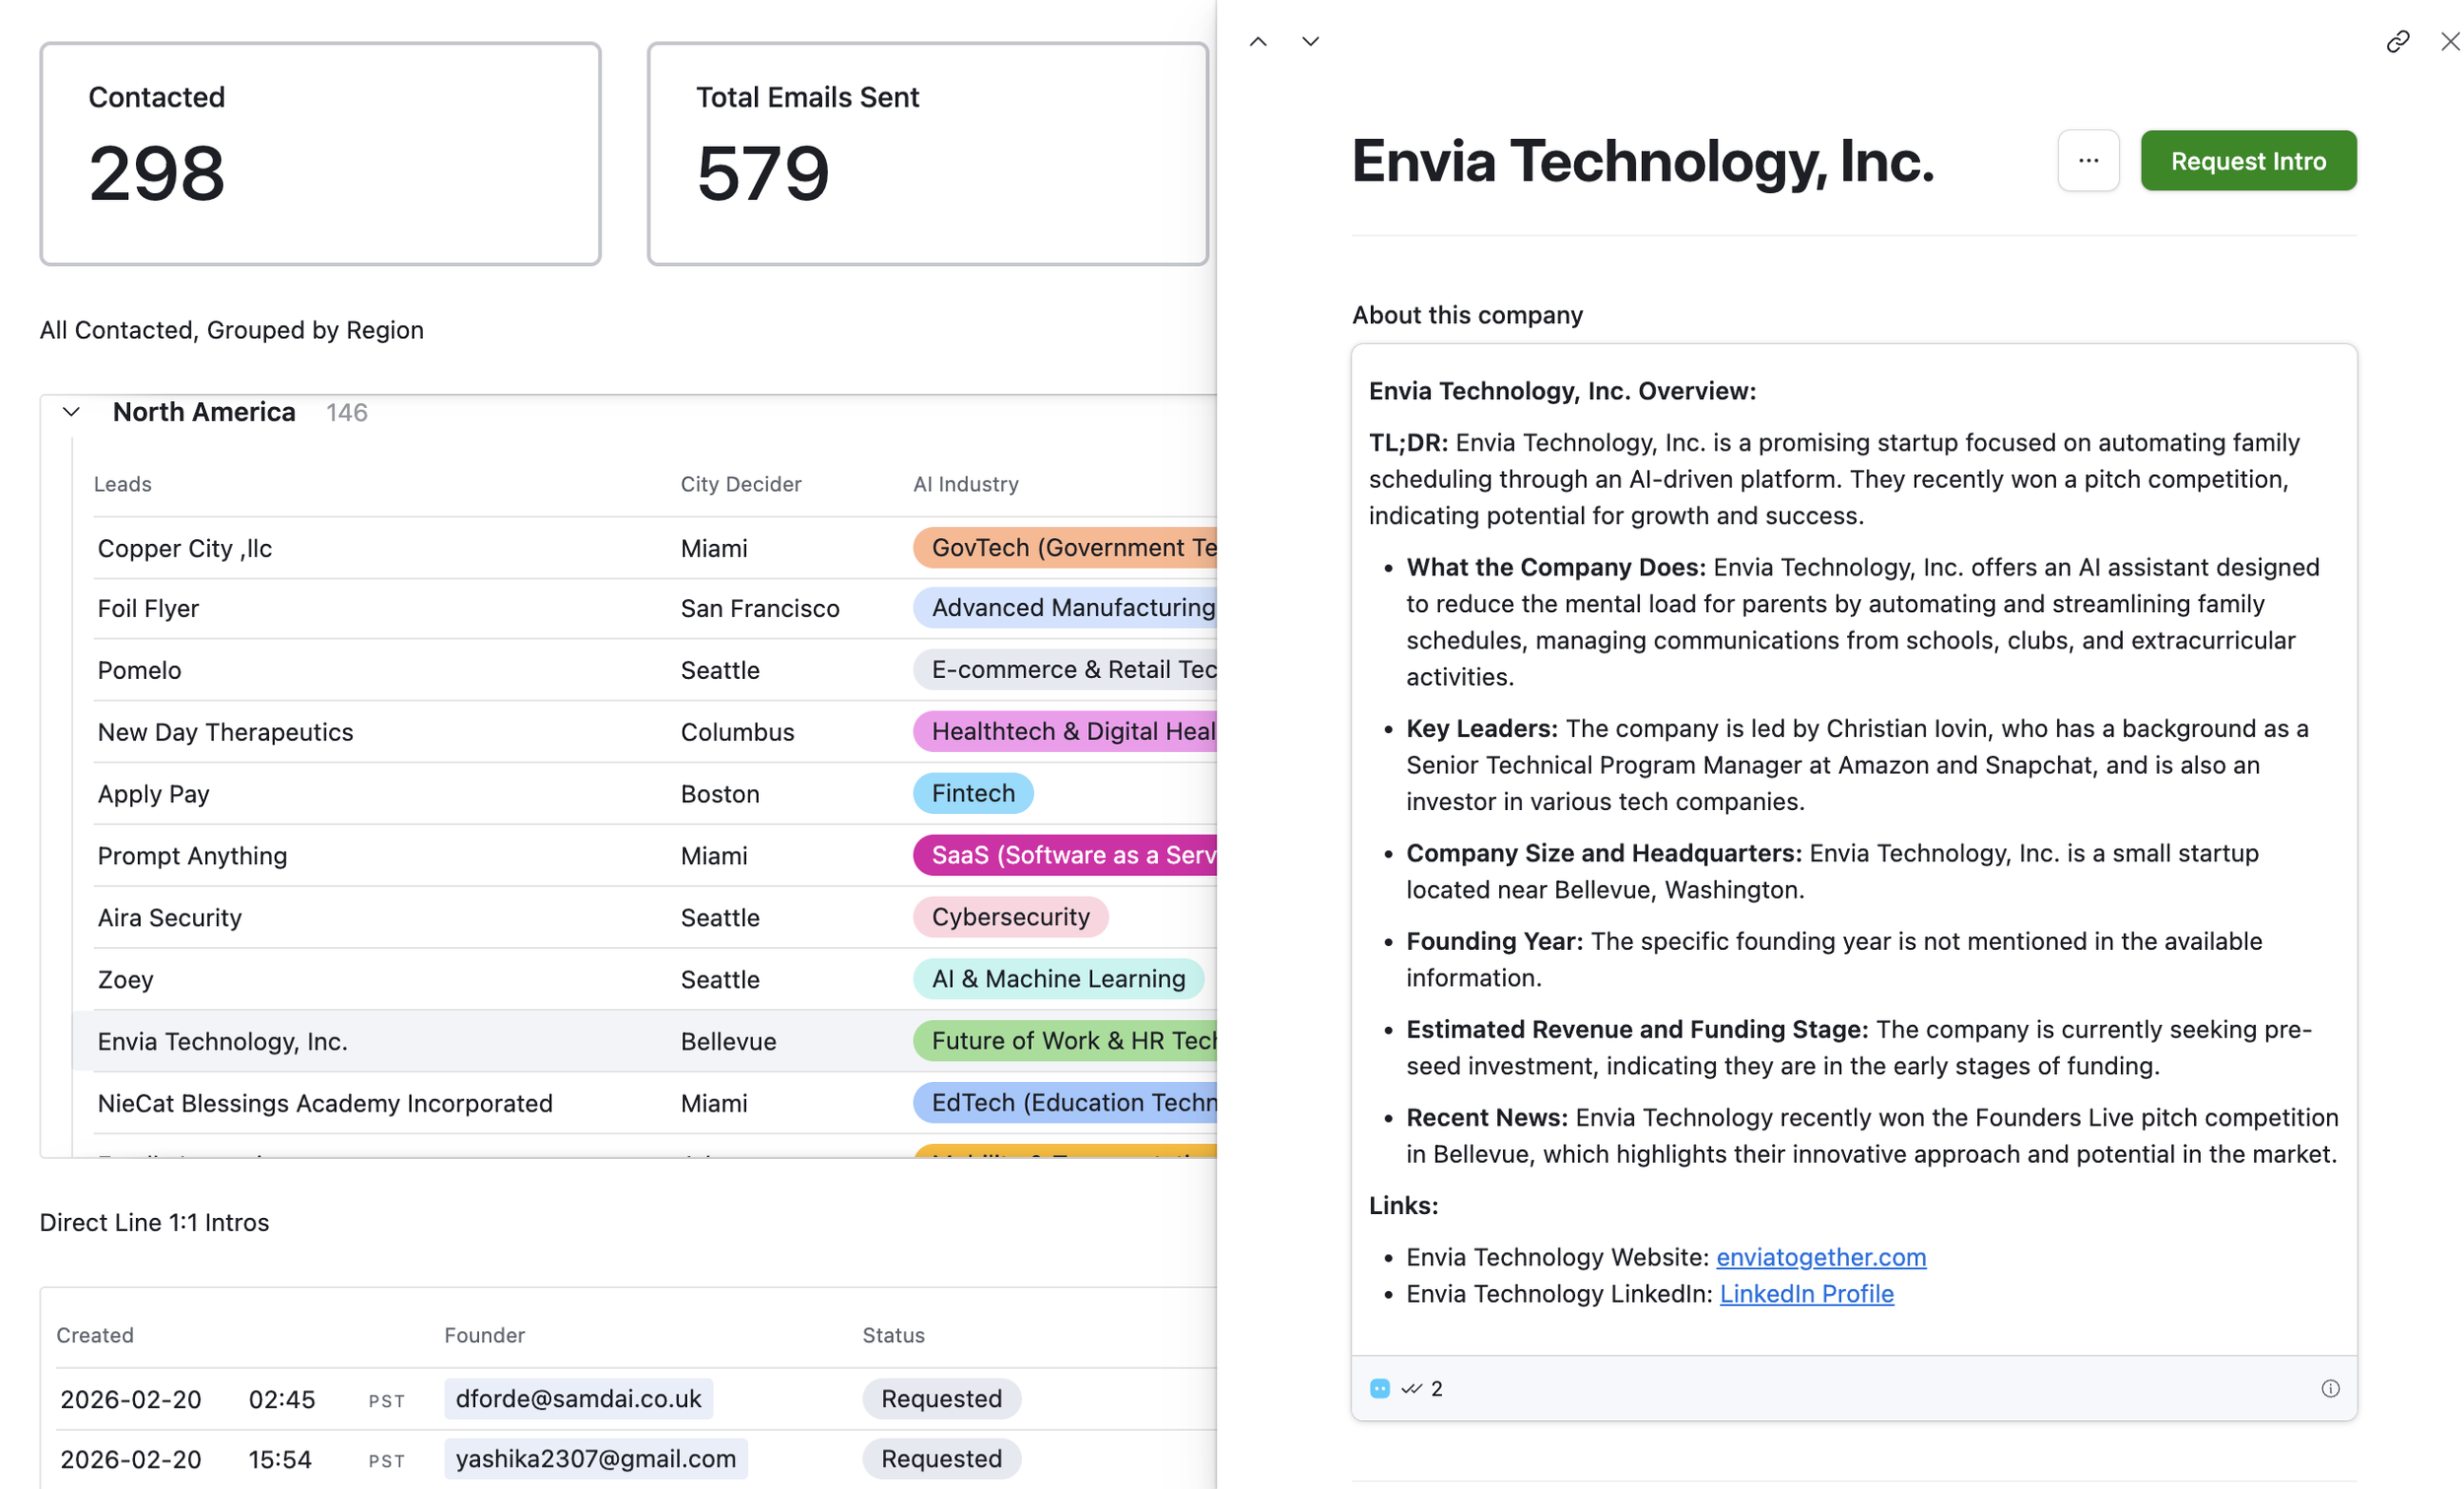This screenshot has width=2464, height=1489.
Task: Open the LinkedIn Profile link
Action: [1806, 1294]
